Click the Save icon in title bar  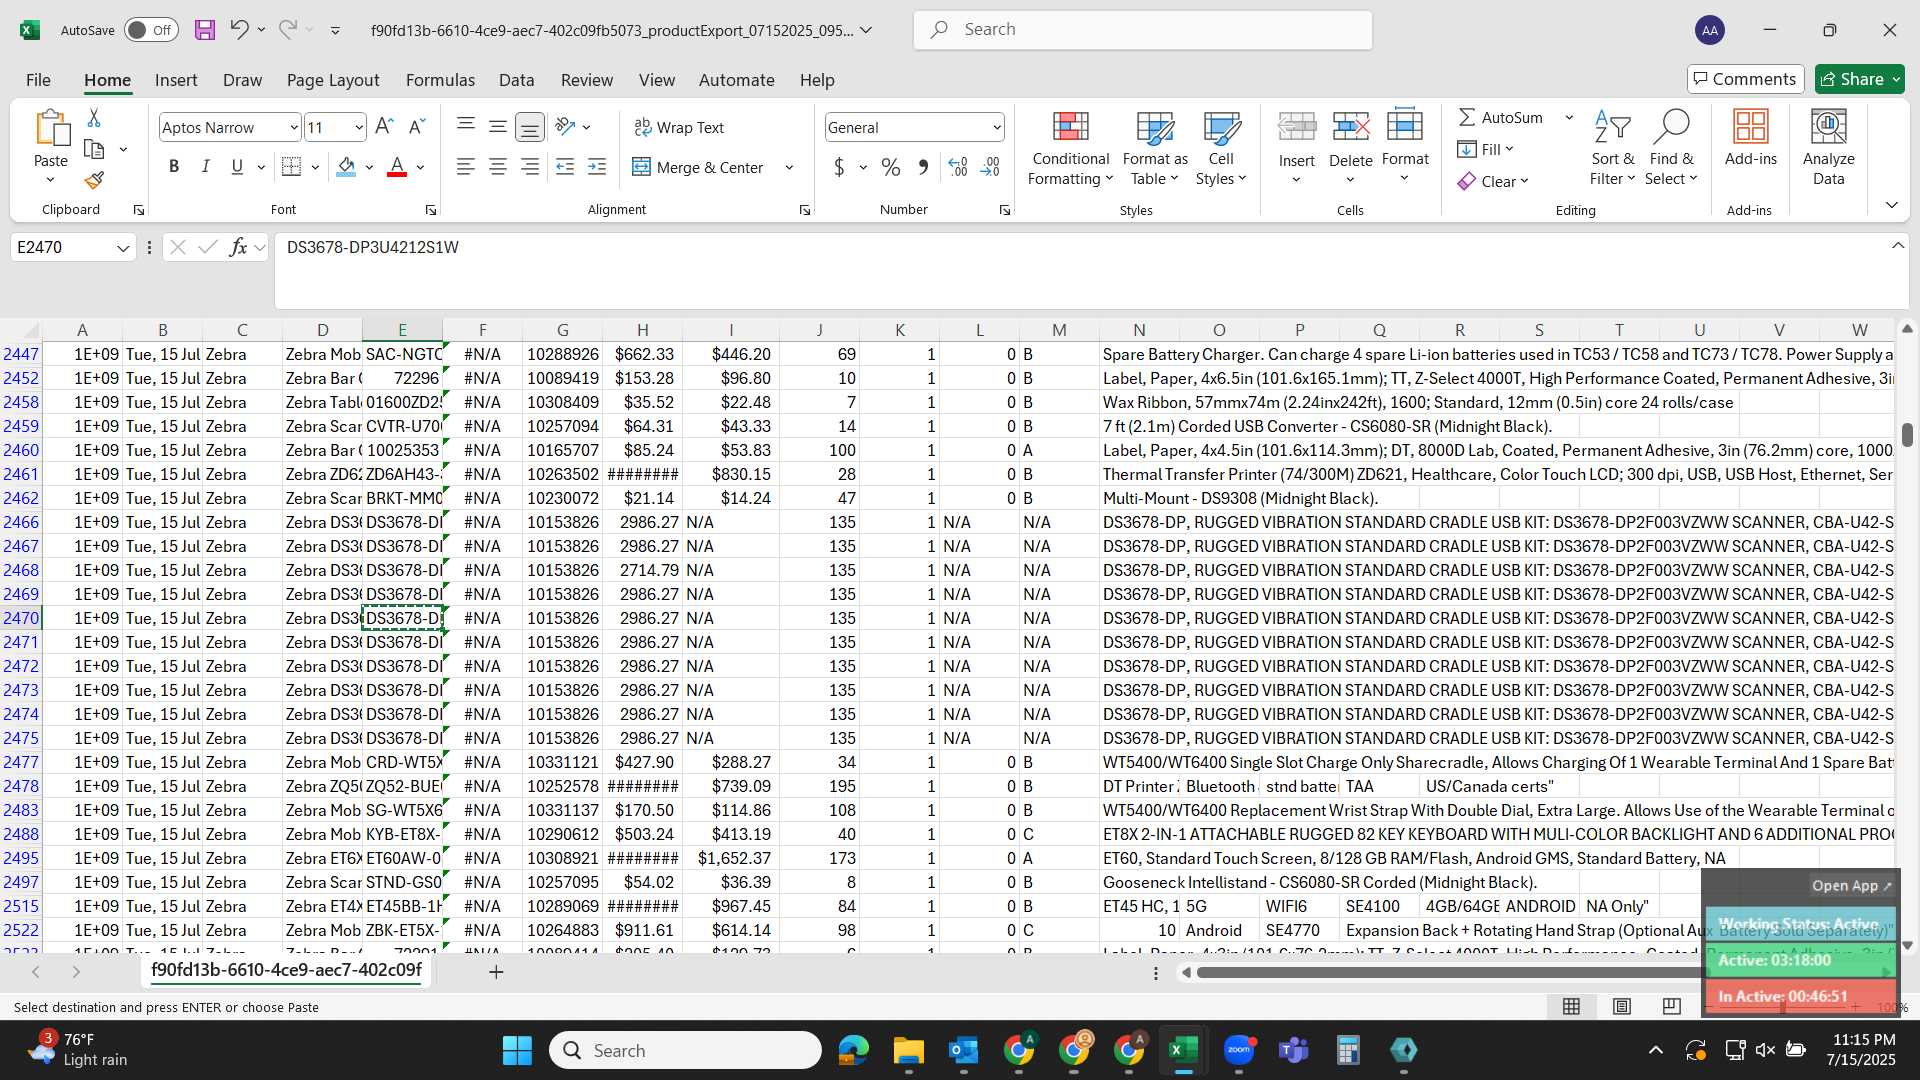click(205, 30)
